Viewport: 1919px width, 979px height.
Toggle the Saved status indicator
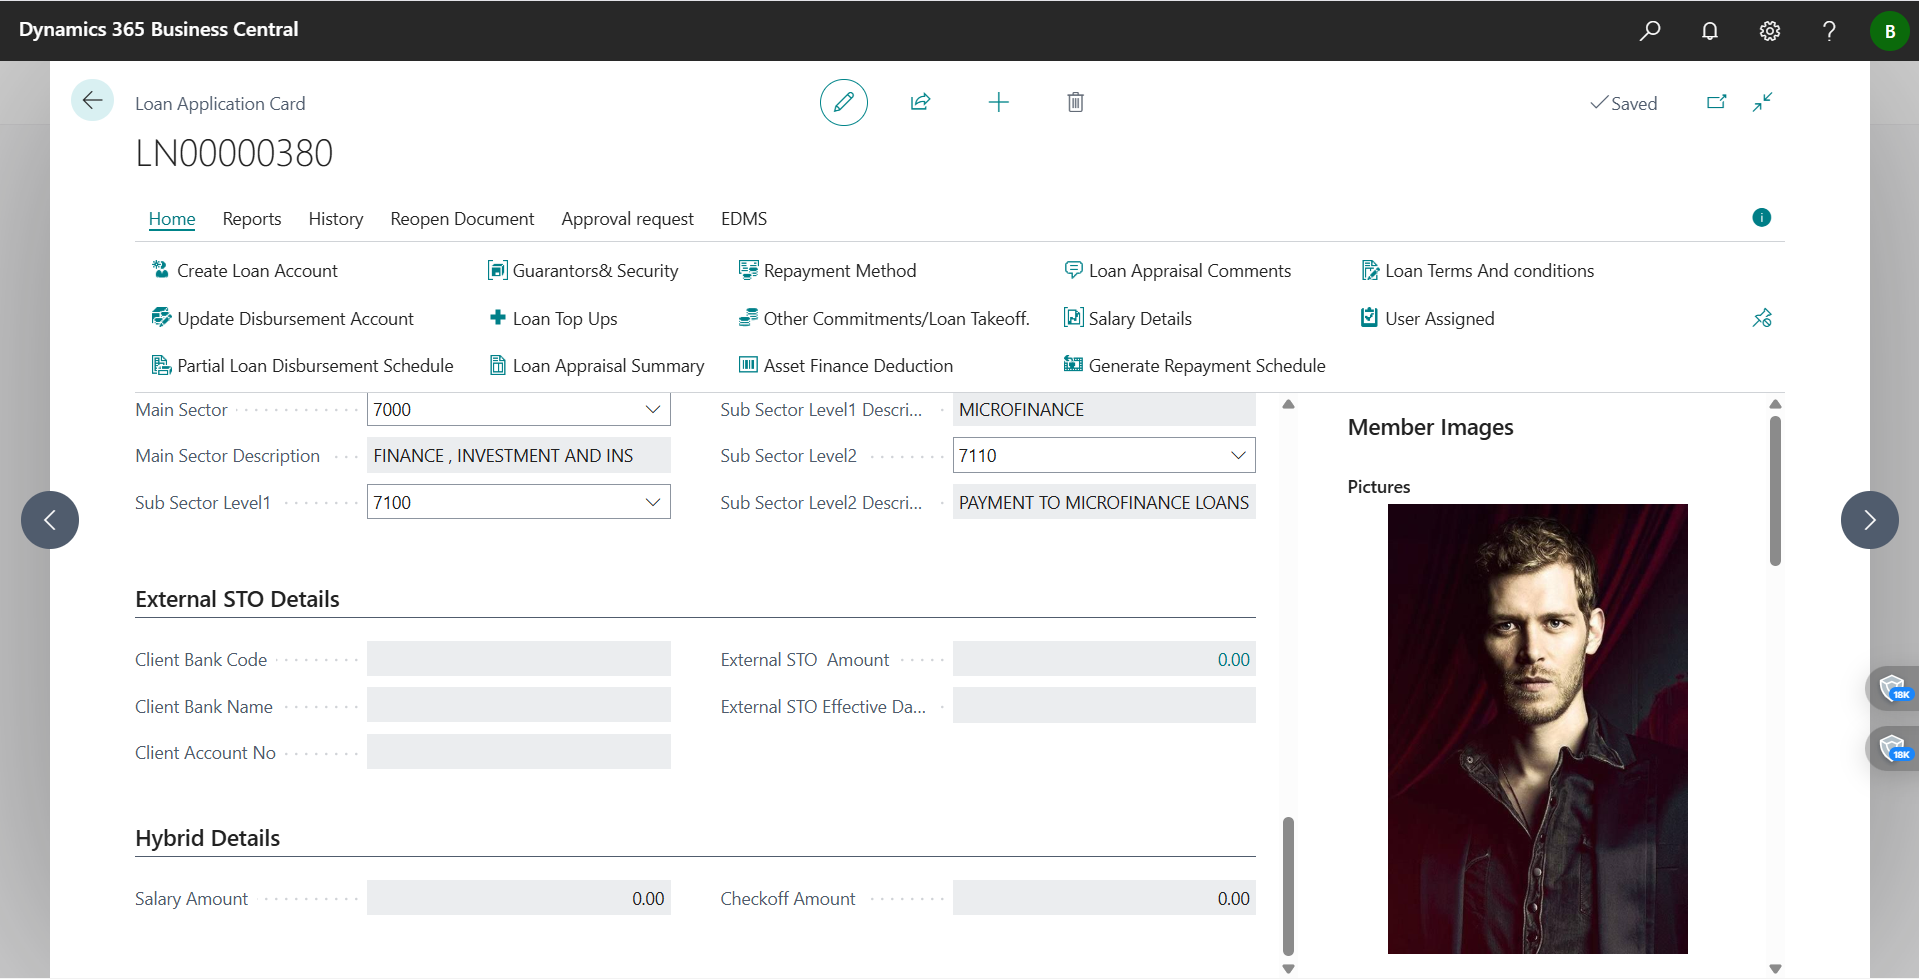coord(1623,103)
